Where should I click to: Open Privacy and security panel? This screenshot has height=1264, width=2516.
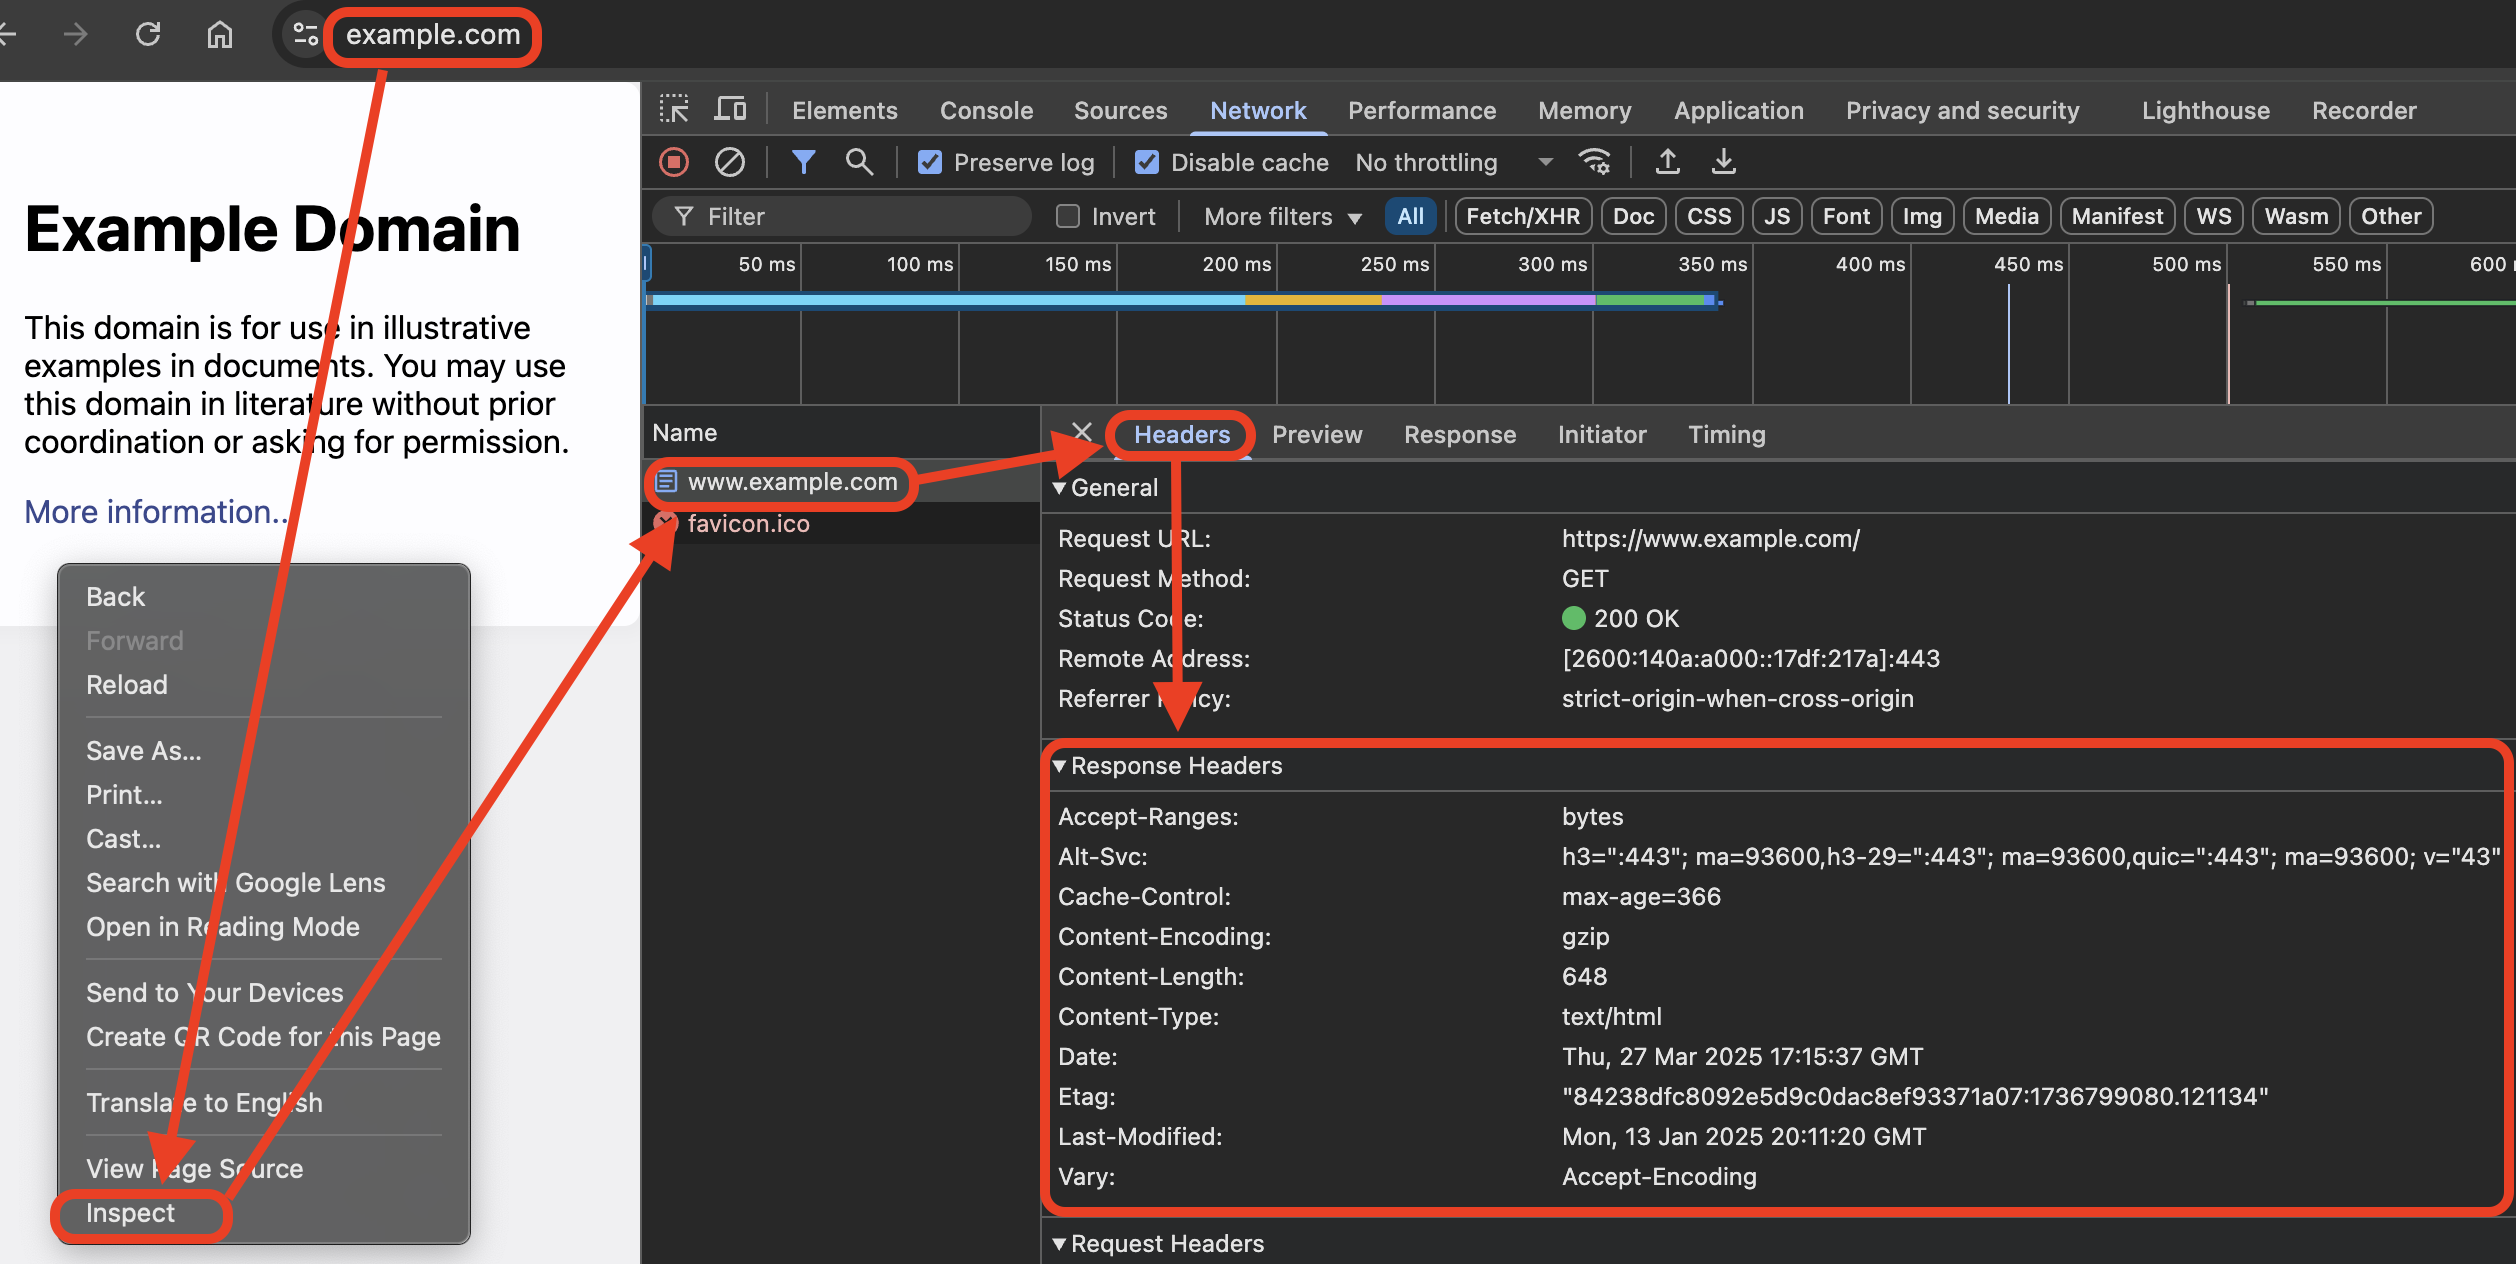click(1962, 110)
